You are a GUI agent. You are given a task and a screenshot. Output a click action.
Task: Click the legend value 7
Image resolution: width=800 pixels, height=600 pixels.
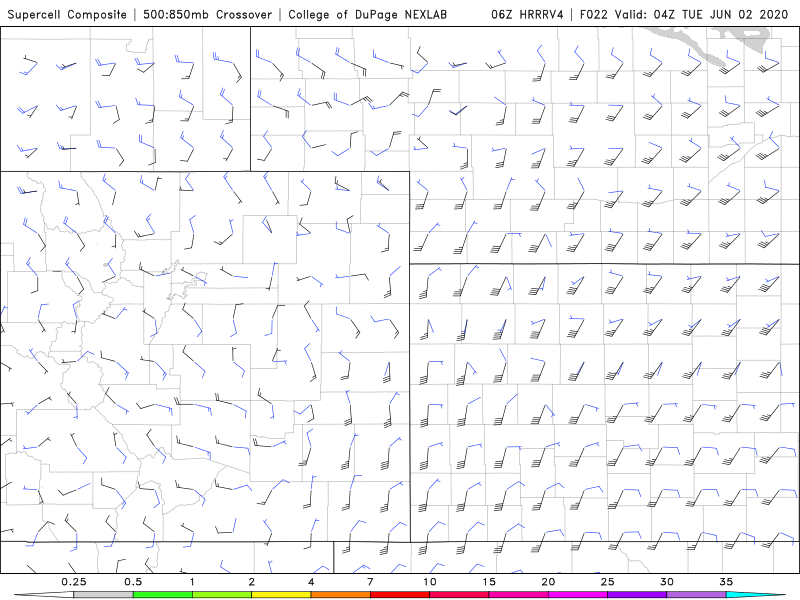click(x=370, y=582)
